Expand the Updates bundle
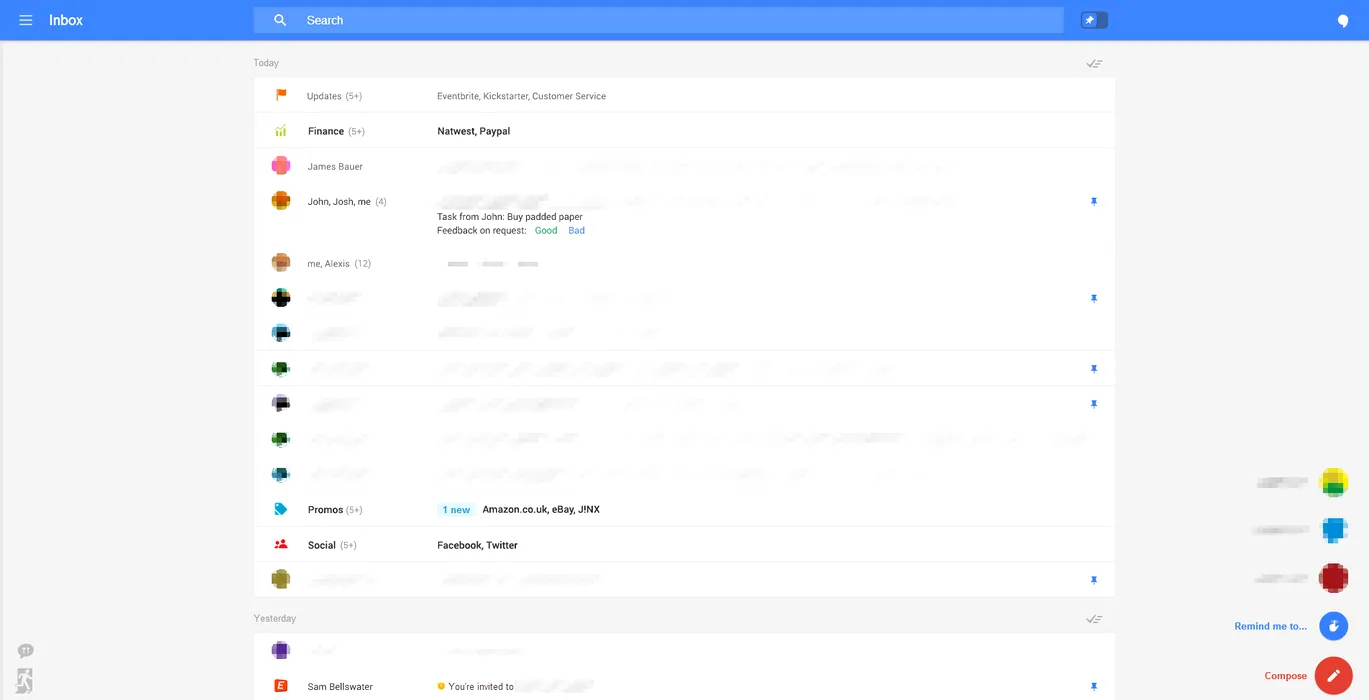Screen dimensions: 1369x700 324,96
